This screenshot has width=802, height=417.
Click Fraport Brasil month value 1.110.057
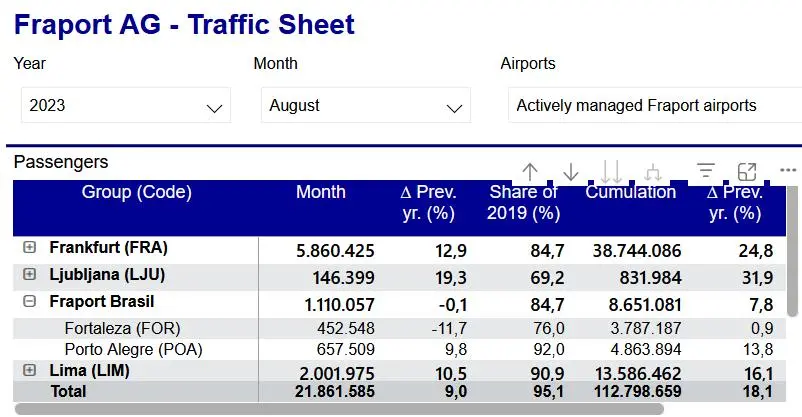point(339,305)
